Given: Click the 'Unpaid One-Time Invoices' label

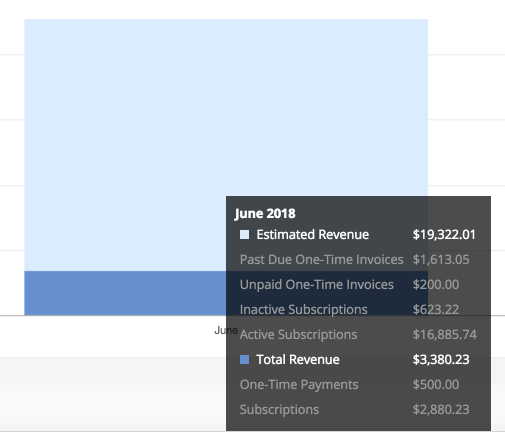Looking at the screenshot, I should (317, 285).
